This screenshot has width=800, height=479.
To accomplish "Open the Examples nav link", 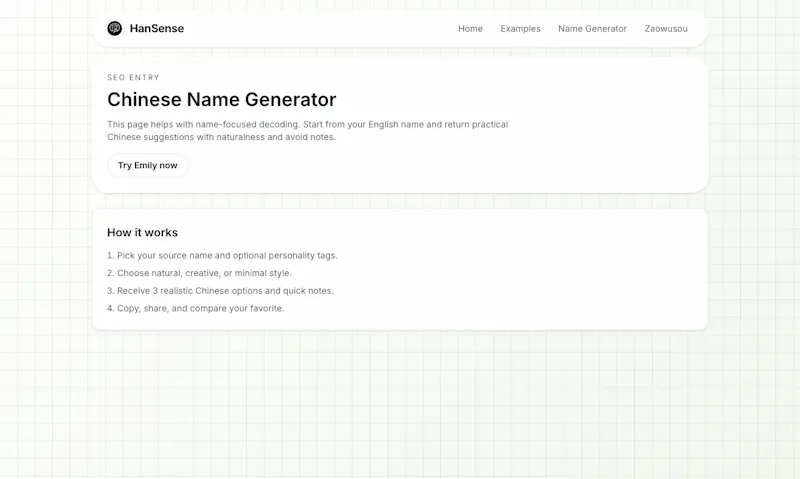I will pyautogui.click(x=520, y=29).
